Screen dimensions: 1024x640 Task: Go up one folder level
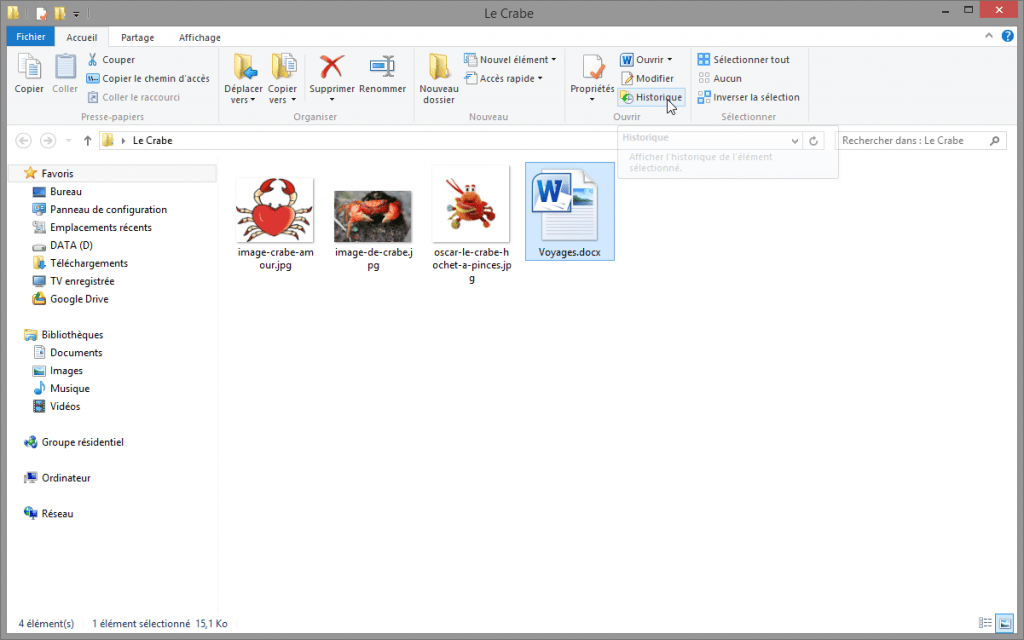[x=87, y=140]
